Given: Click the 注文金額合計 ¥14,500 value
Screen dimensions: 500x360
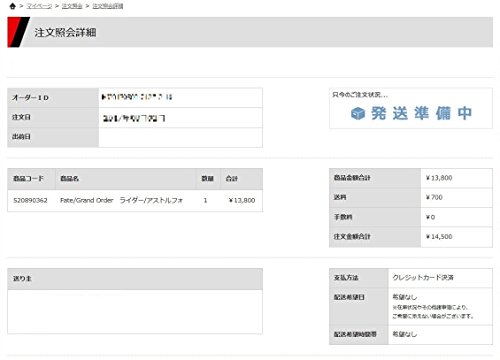Looking at the screenshot, I should pos(439,237).
